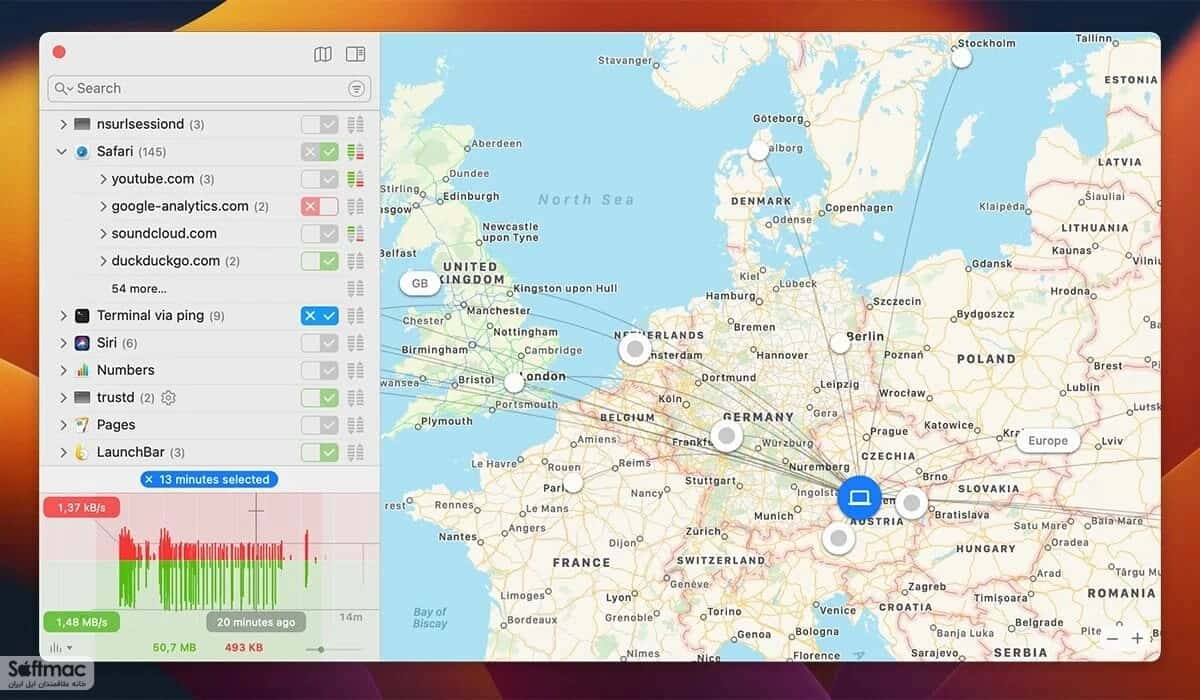
Task: Expand the youtube.com entry
Action: coord(103,179)
